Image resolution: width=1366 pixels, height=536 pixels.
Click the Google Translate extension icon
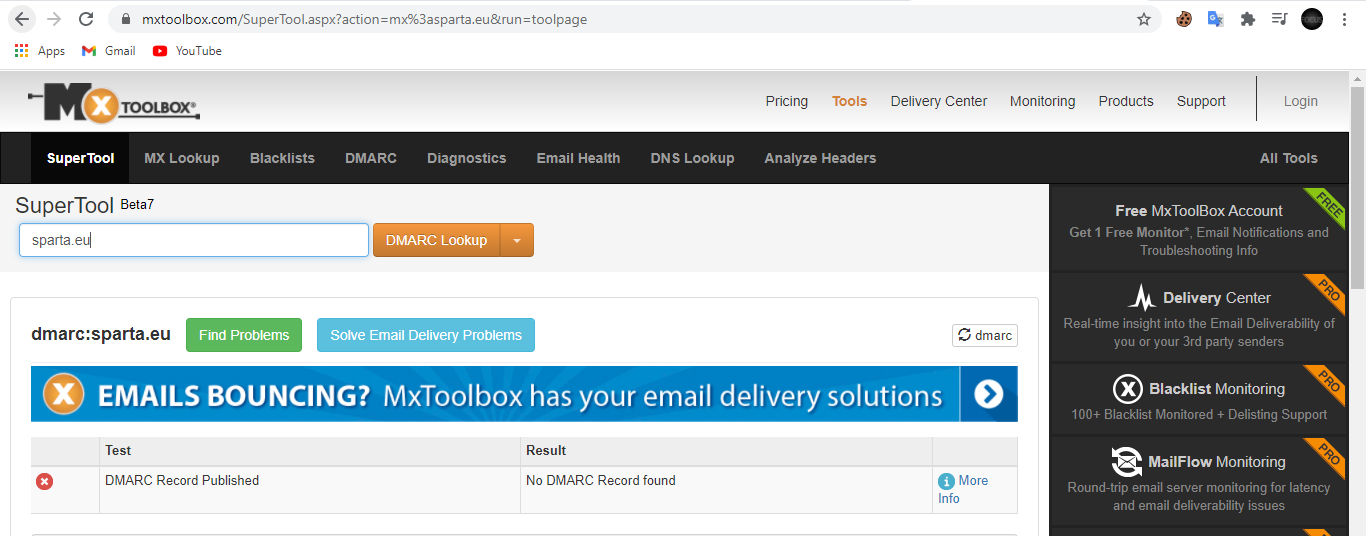[x=1215, y=19]
